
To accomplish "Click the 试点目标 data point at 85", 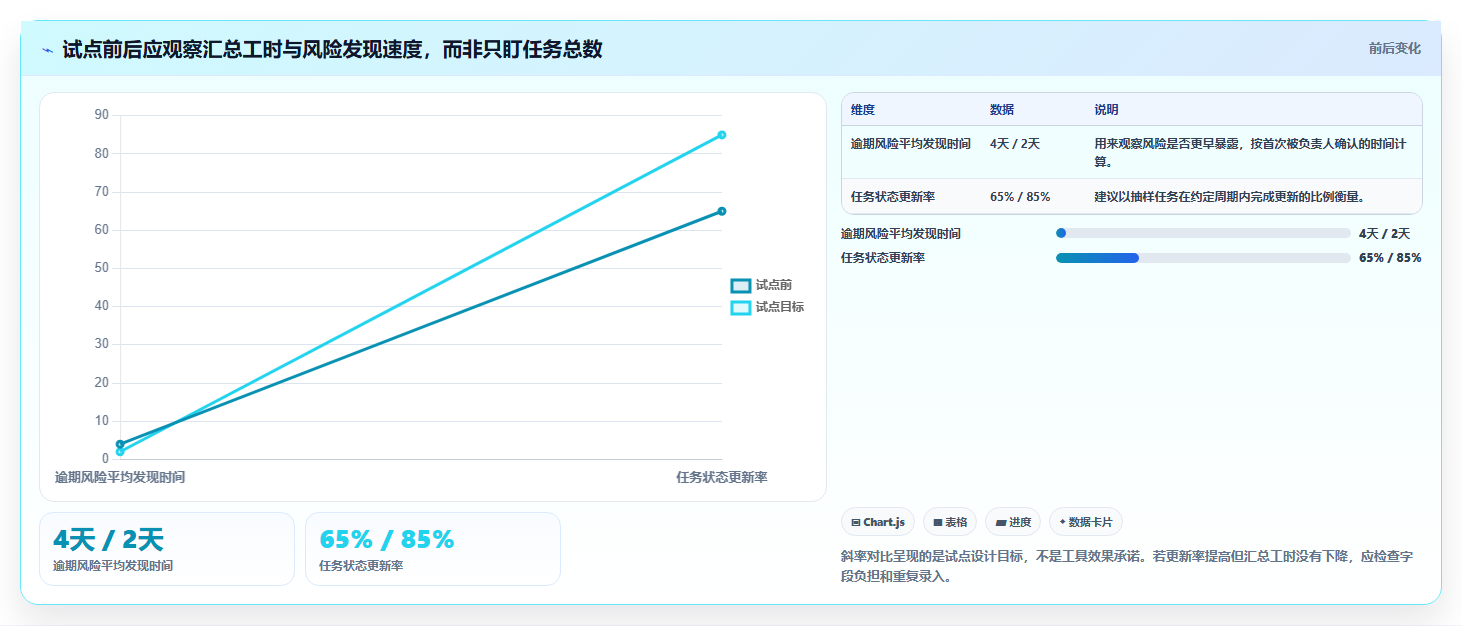I will tap(722, 135).
